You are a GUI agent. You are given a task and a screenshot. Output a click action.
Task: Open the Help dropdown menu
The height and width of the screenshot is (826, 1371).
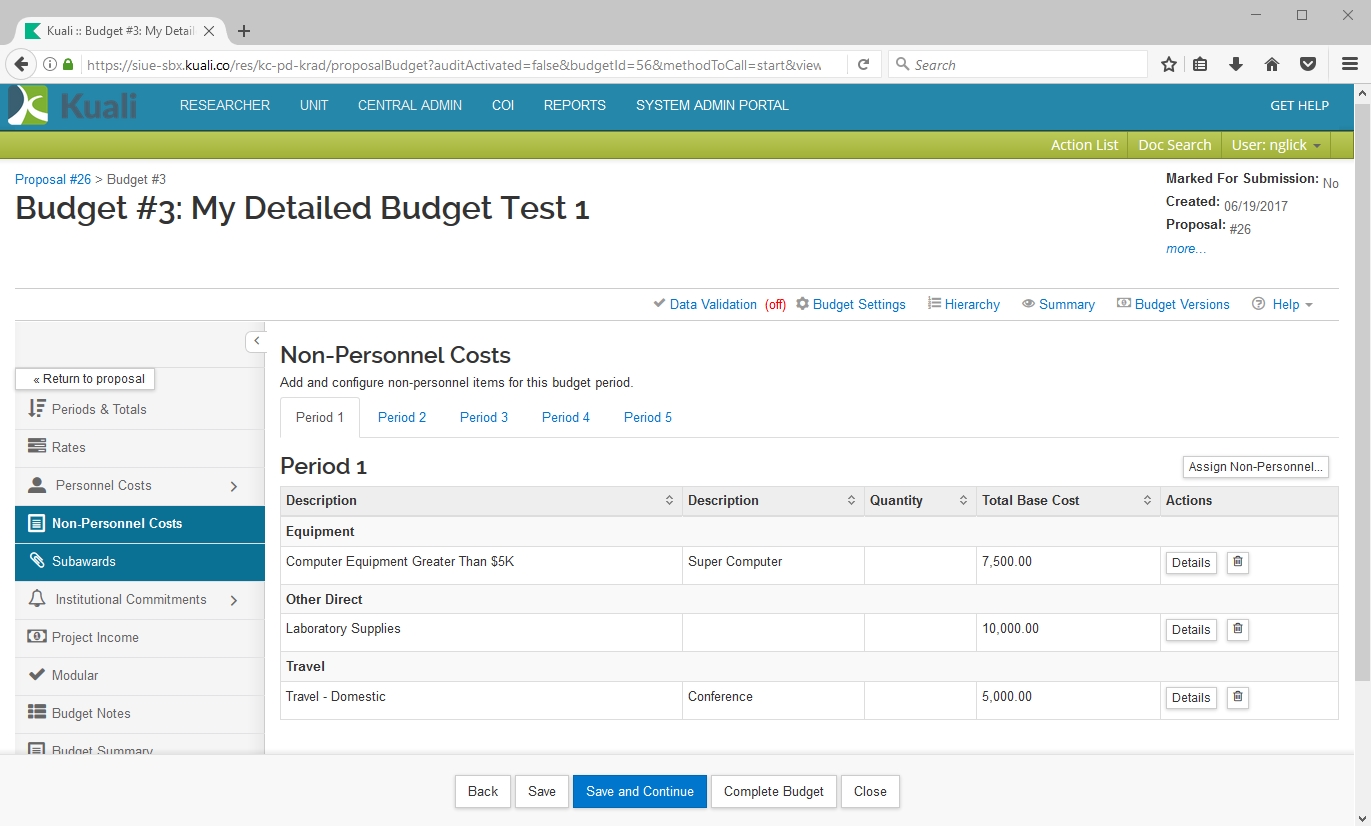[1285, 304]
